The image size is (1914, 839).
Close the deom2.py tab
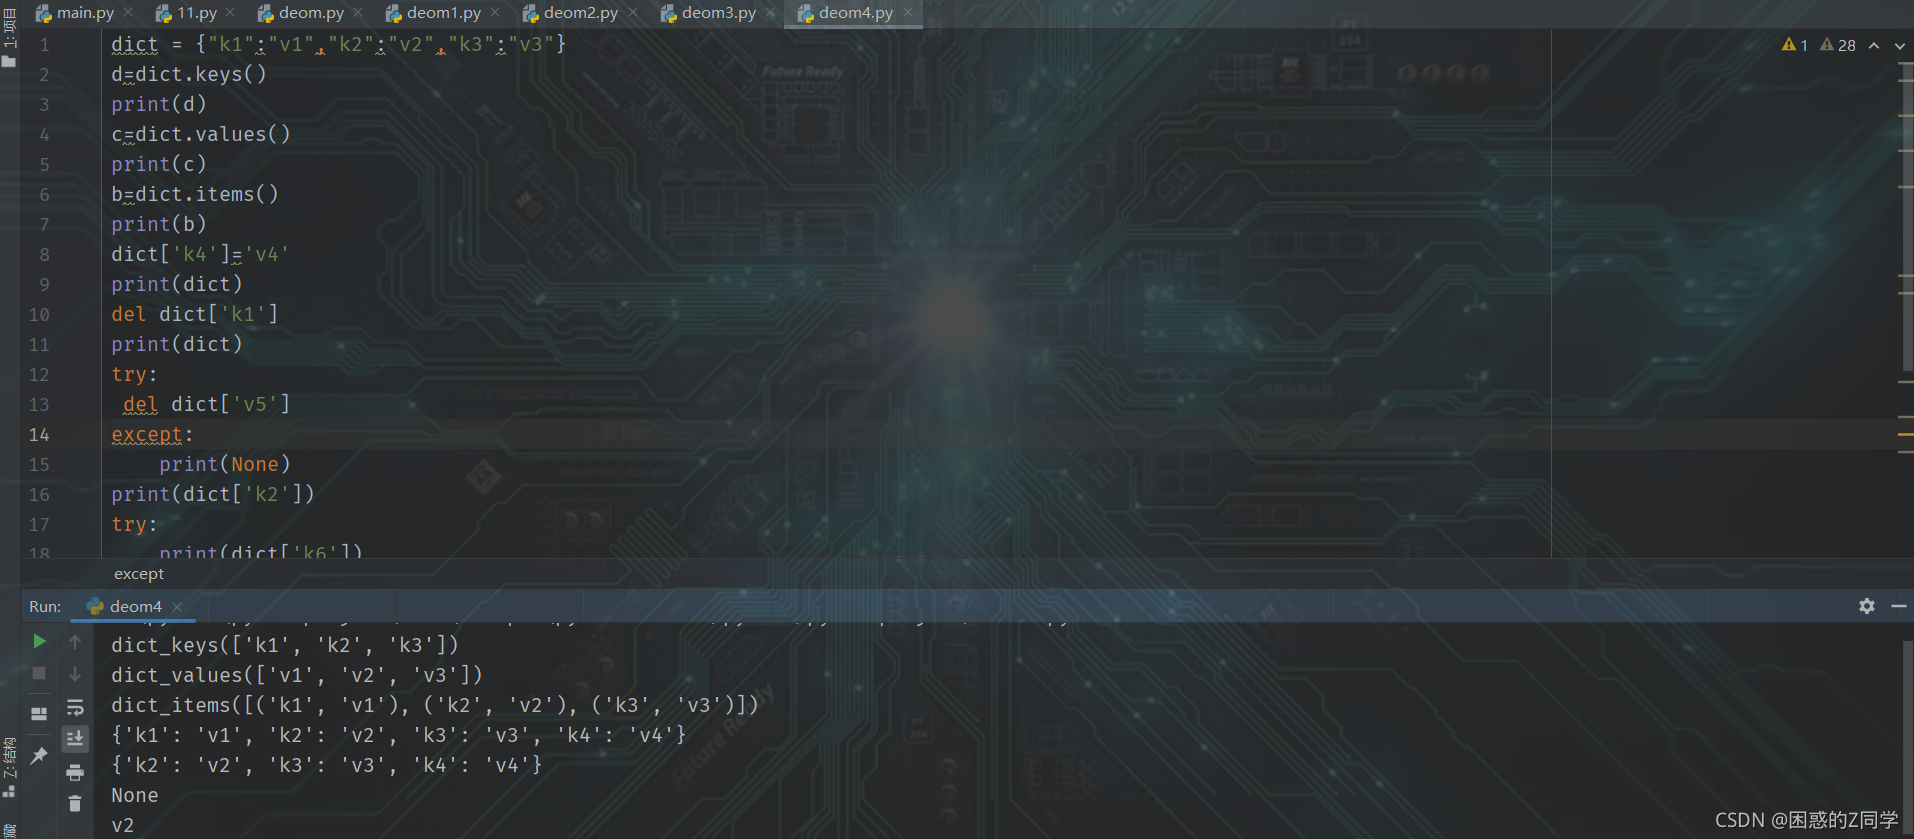pos(633,13)
